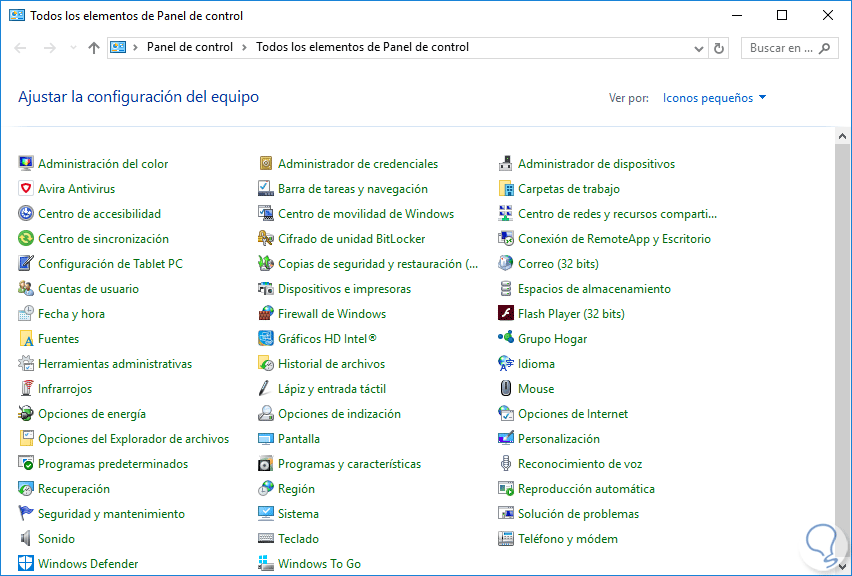Expand chevron after 'Panel de control' breadcrumb
Viewport: 852px width, 576px height.
[x=245, y=48]
